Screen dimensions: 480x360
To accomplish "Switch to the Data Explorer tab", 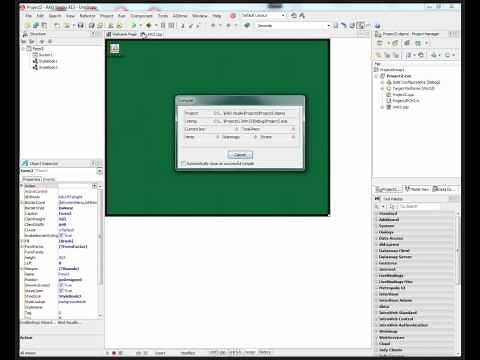I will coord(443,189).
